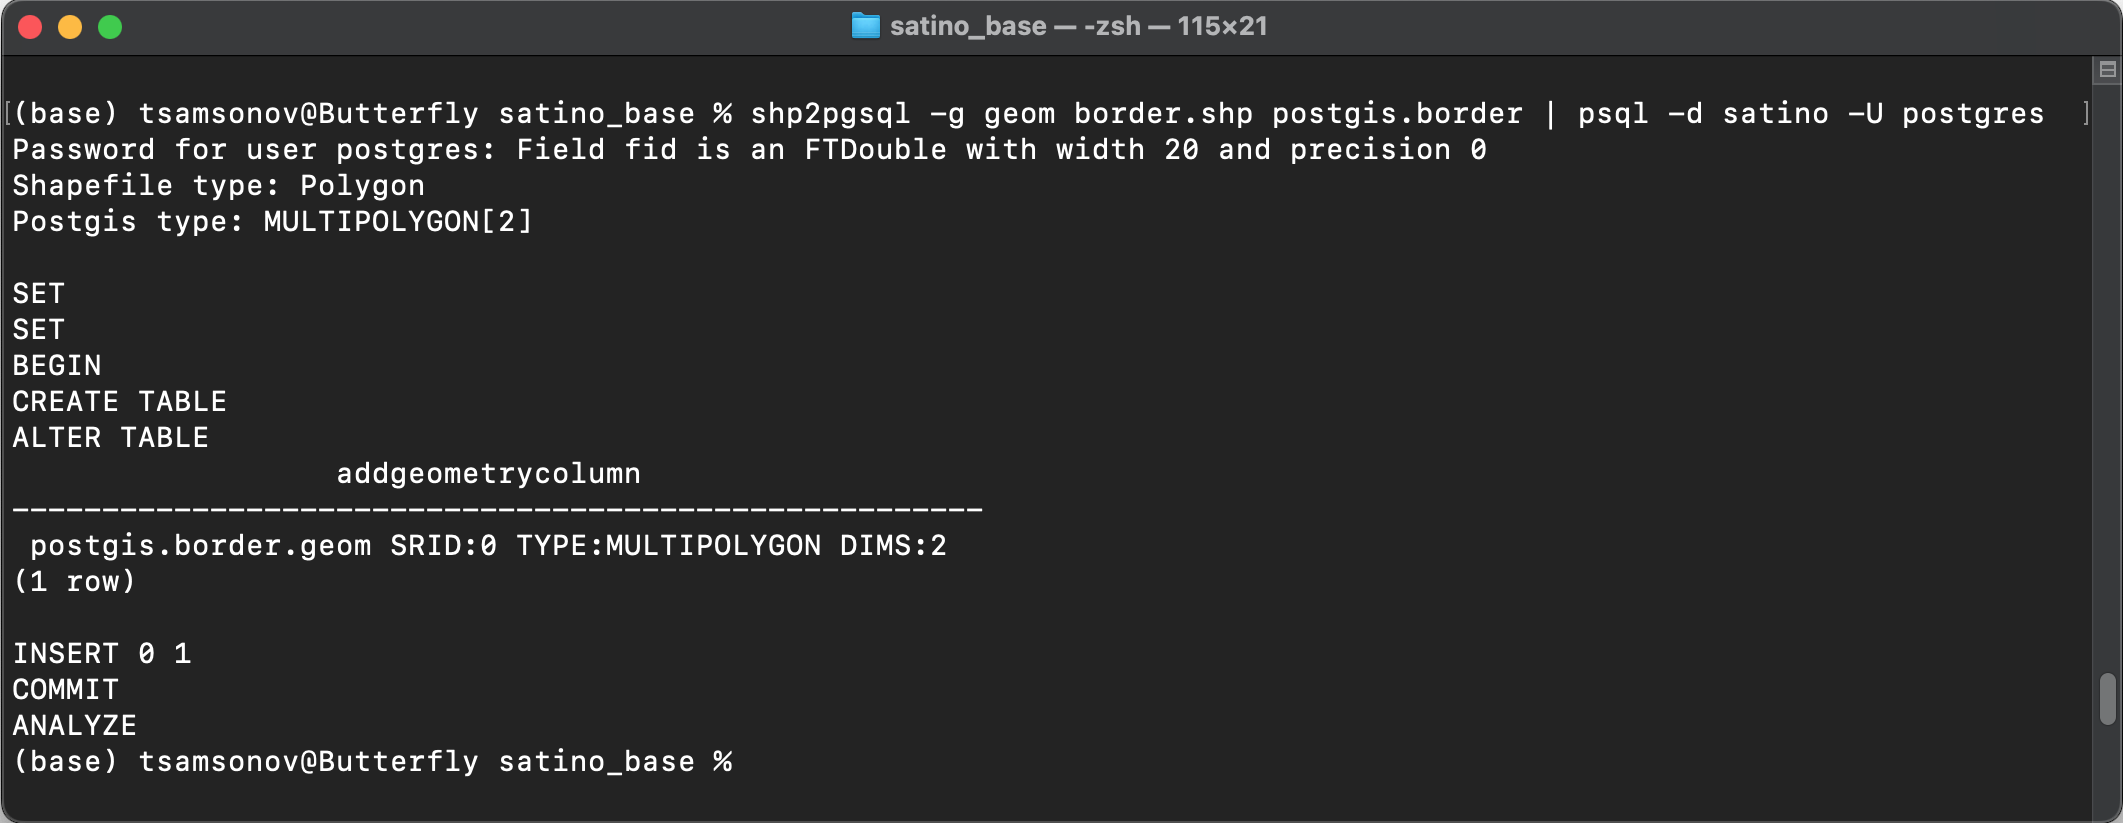This screenshot has width=2123, height=823.
Task: Zoom the window with the green button
Action: (110, 27)
